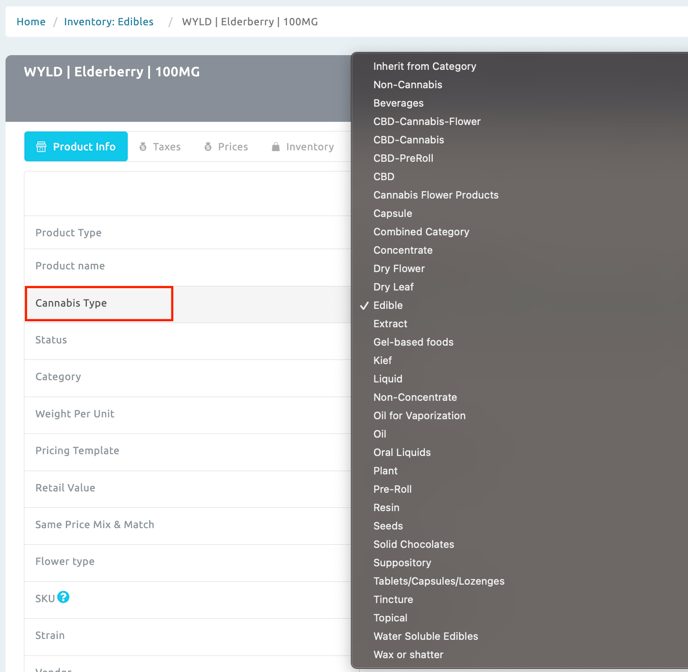Click the Flower type label

pos(64,561)
